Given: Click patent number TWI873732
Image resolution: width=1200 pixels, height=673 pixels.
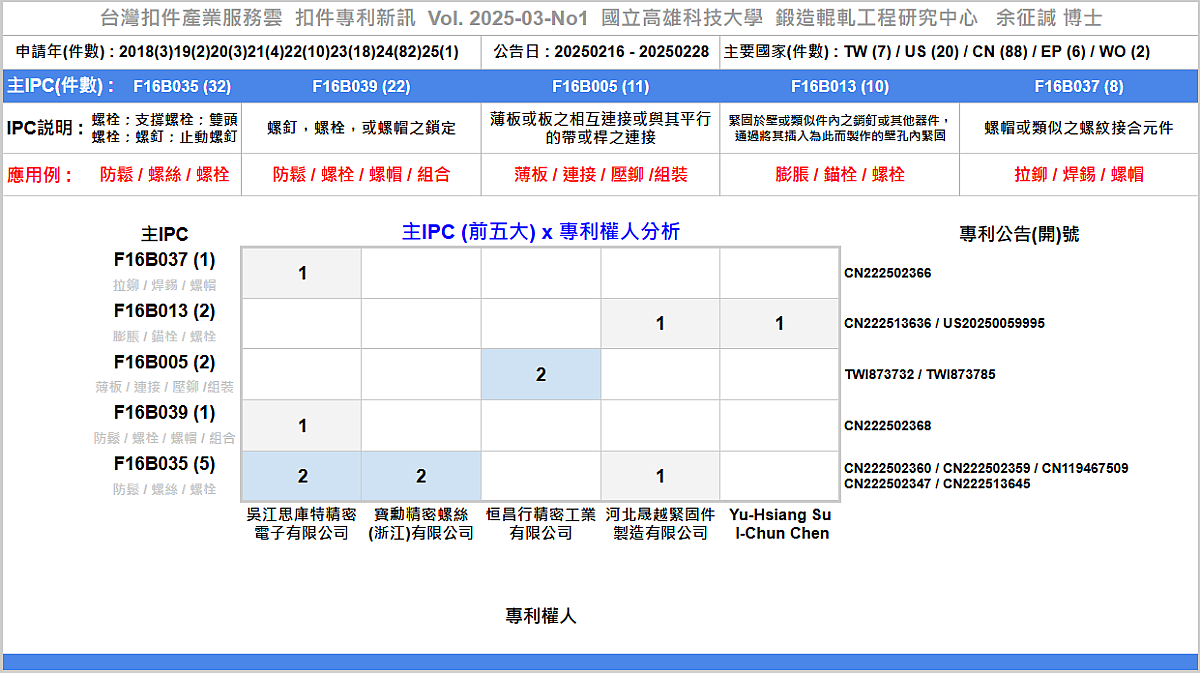Looking at the screenshot, I should click(880, 374).
